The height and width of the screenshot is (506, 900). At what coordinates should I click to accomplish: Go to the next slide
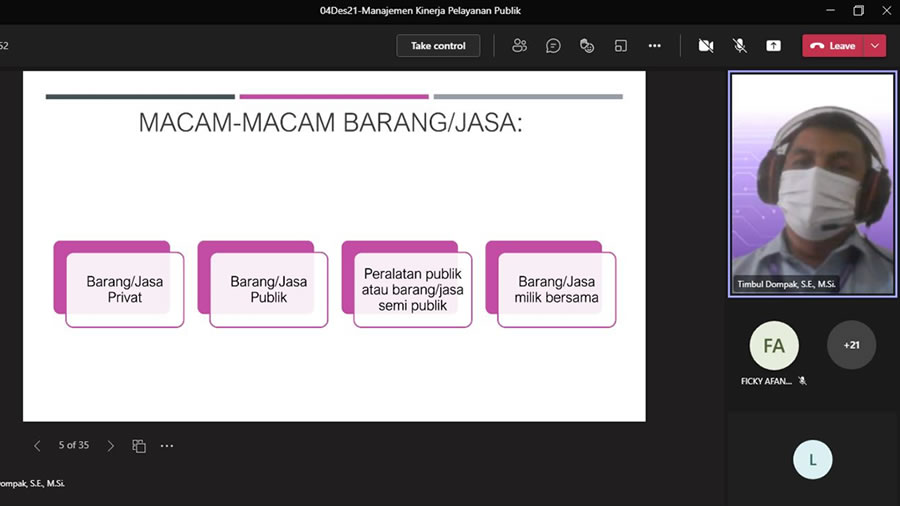tap(111, 446)
